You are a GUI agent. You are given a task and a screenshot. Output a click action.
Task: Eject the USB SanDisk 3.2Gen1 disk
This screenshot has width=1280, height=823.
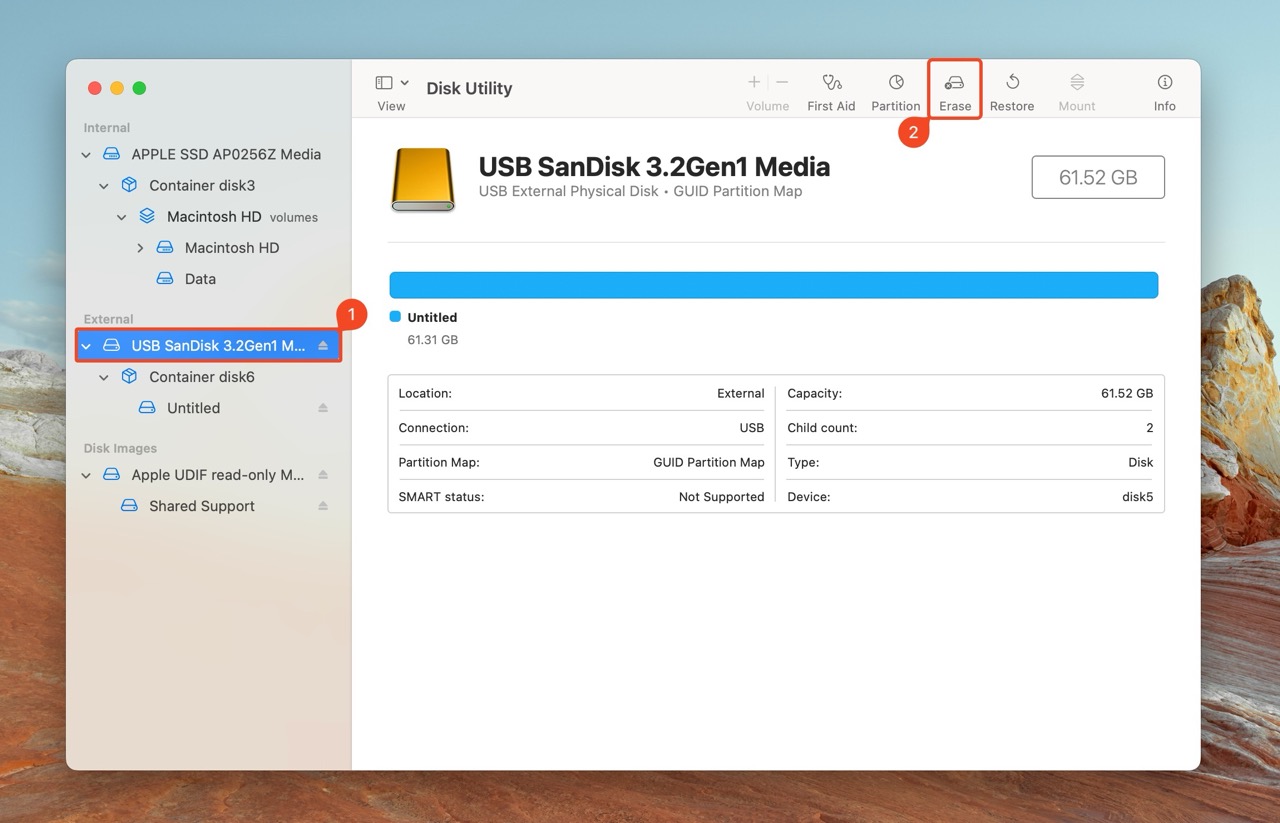click(323, 346)
